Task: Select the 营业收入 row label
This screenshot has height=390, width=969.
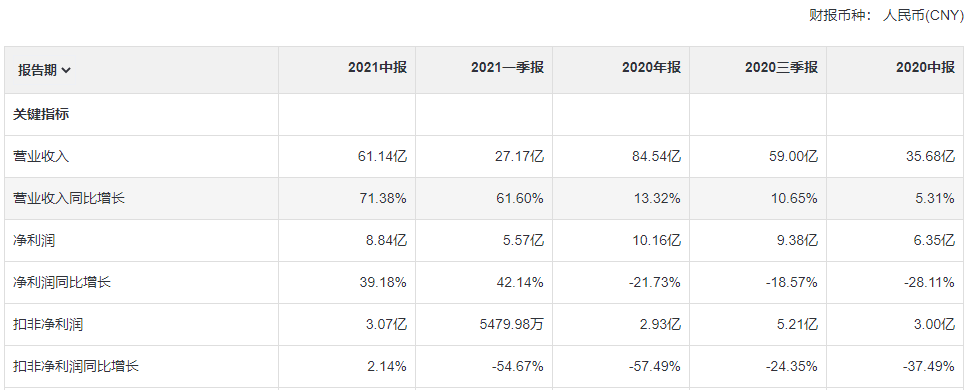Action: click(41, 156)
